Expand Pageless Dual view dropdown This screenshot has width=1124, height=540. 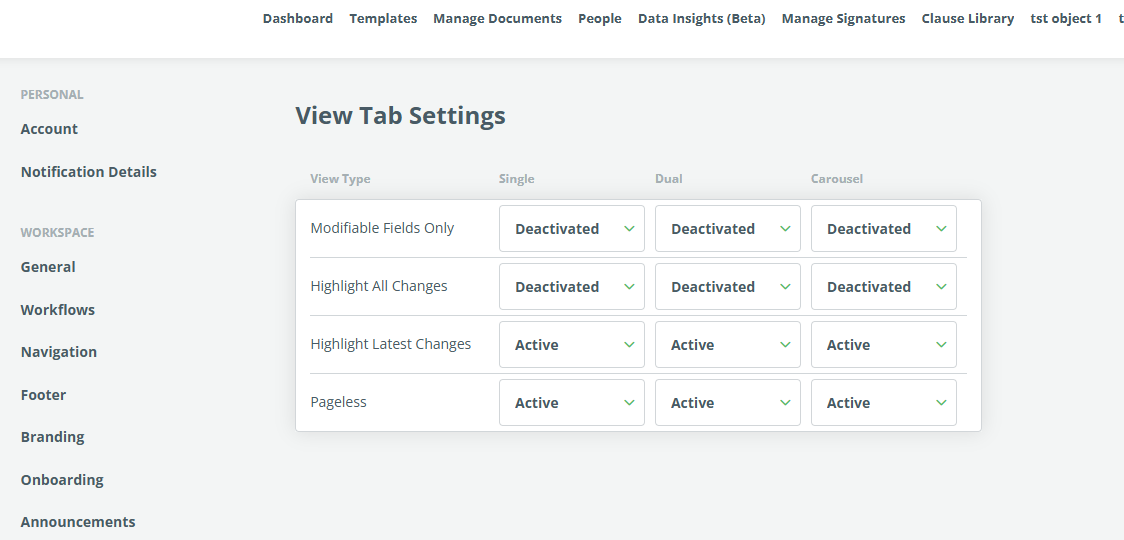[727, 403]
